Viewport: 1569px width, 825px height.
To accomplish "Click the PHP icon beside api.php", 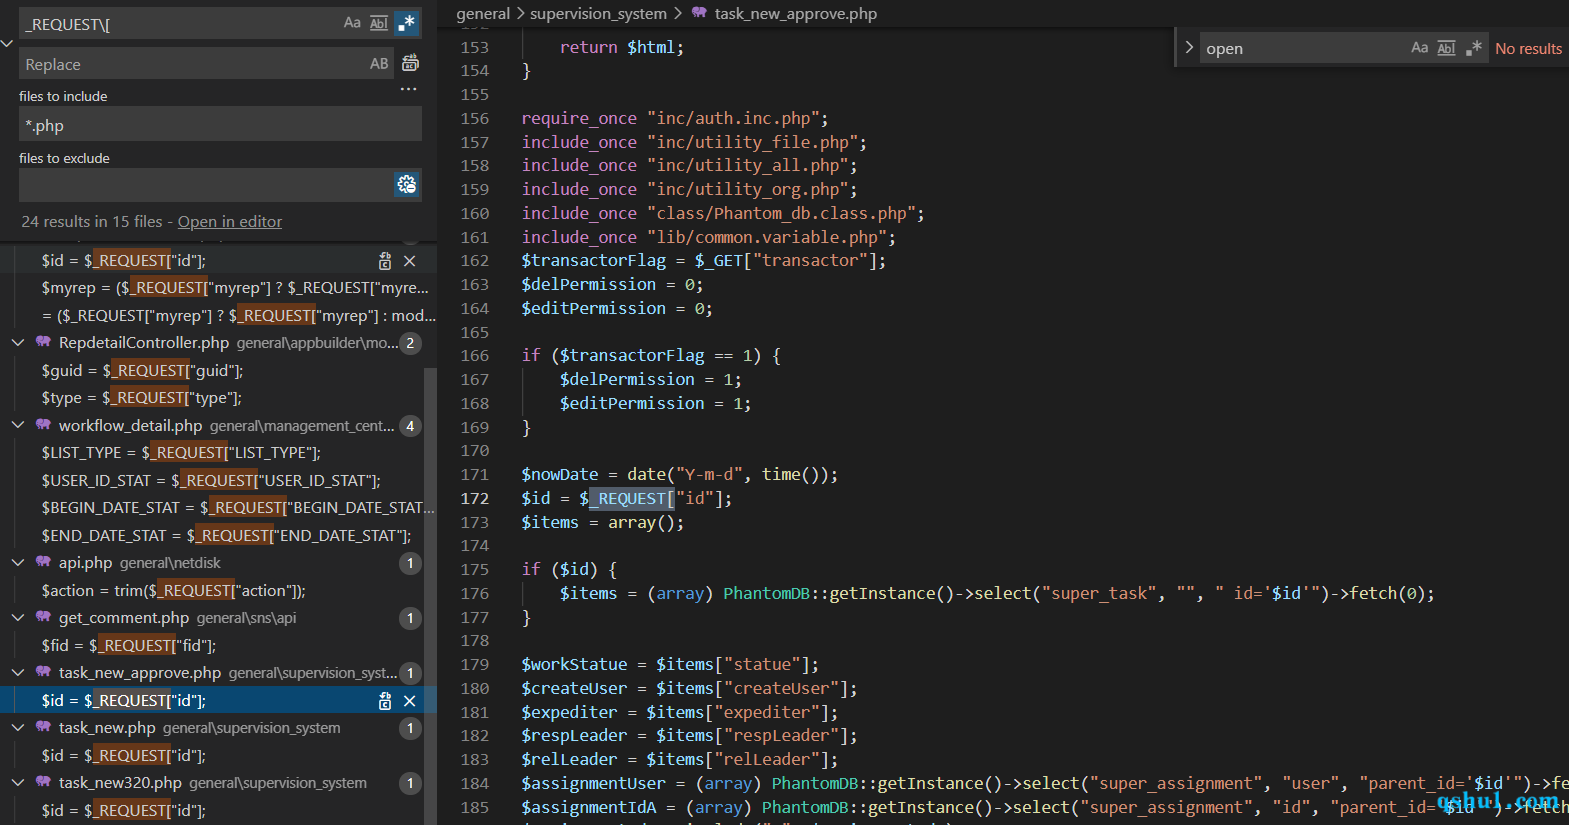I will coord(44,562).
